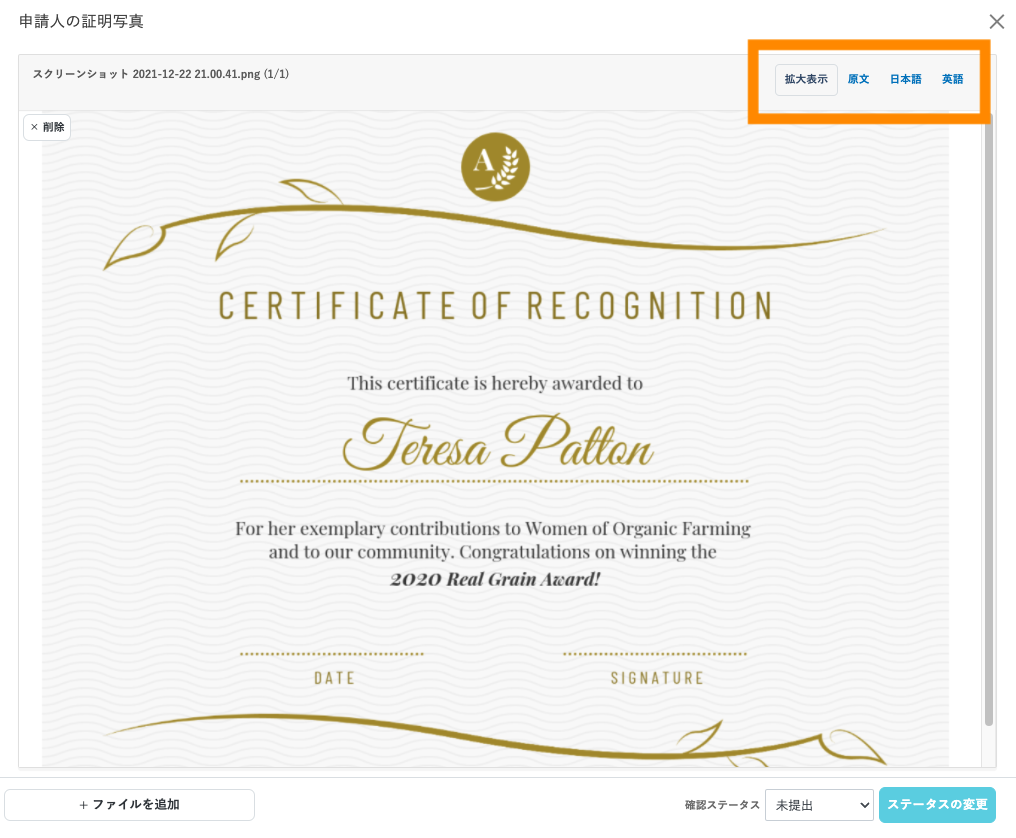Viewport: 1016px width, 838px height.
Task: Close the 申請人の証明写真 dialog
Action: pos(997,21)
